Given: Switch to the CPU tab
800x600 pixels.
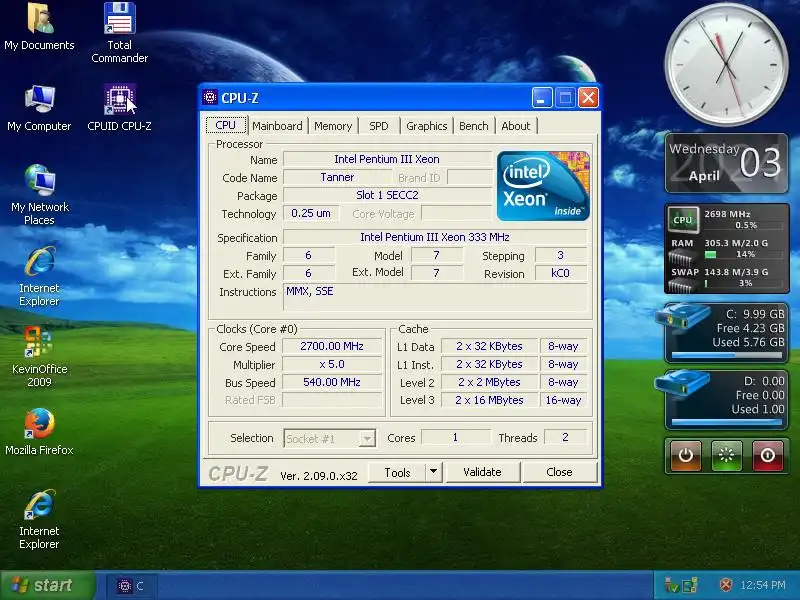Looking at the screenshot, I should tap(226, 126).
